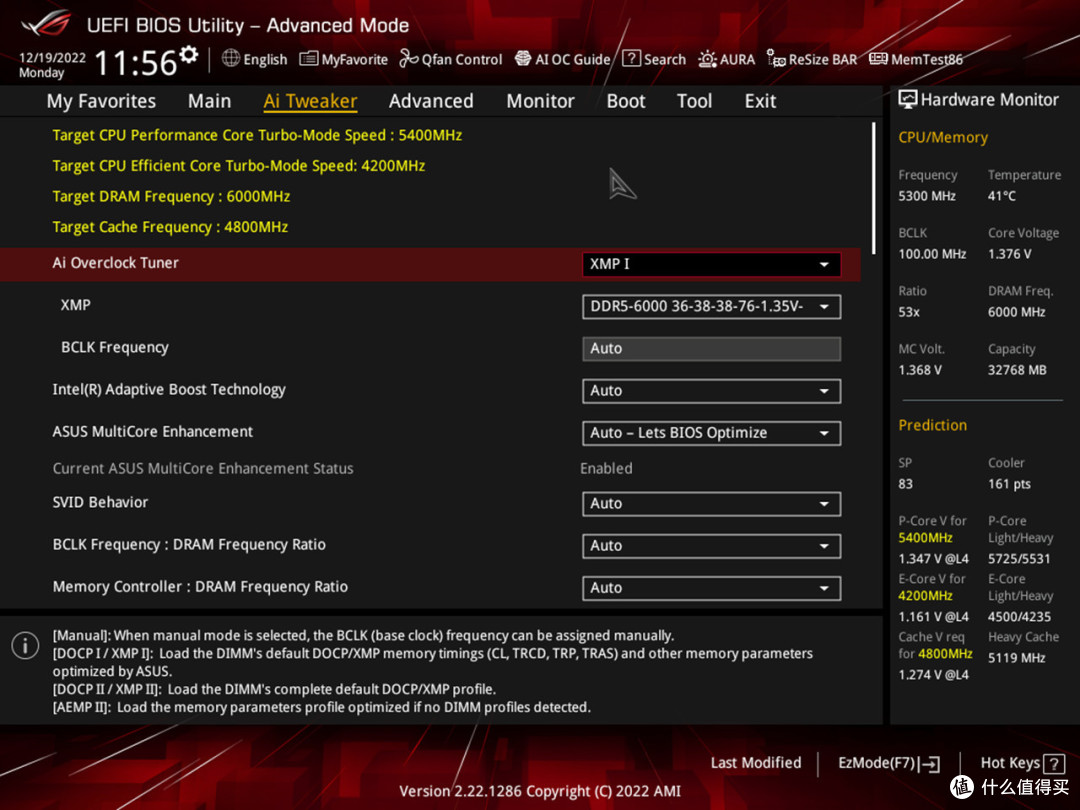Click Current ASUS MultiCore Enhancement Status label
The width and height of the screenshot is (1080, 810).
coord(202,468)
